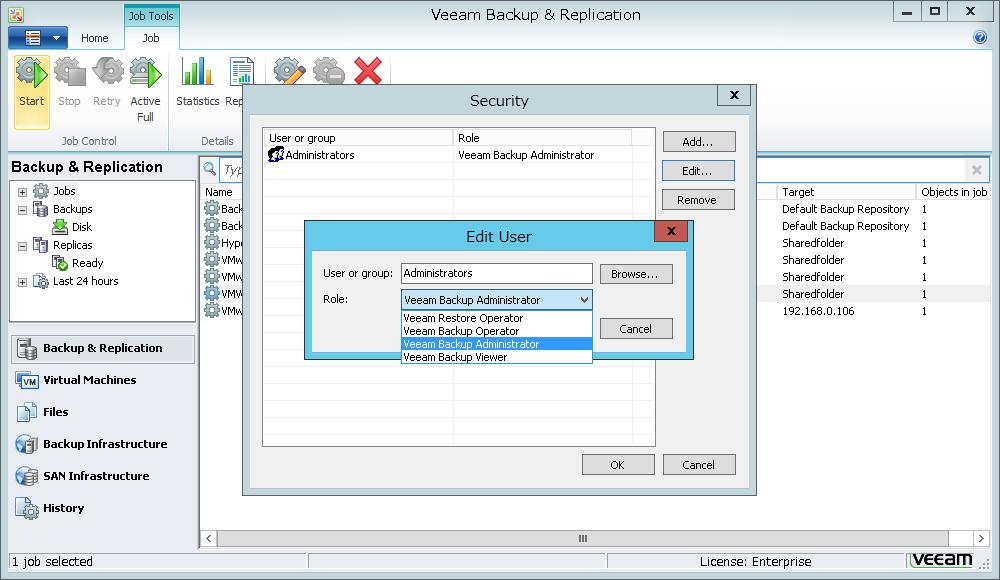The width and height of the screenshot is (1000, 580).
Task: Click Add... in Security dialog
Action: (x=699, y=142)
